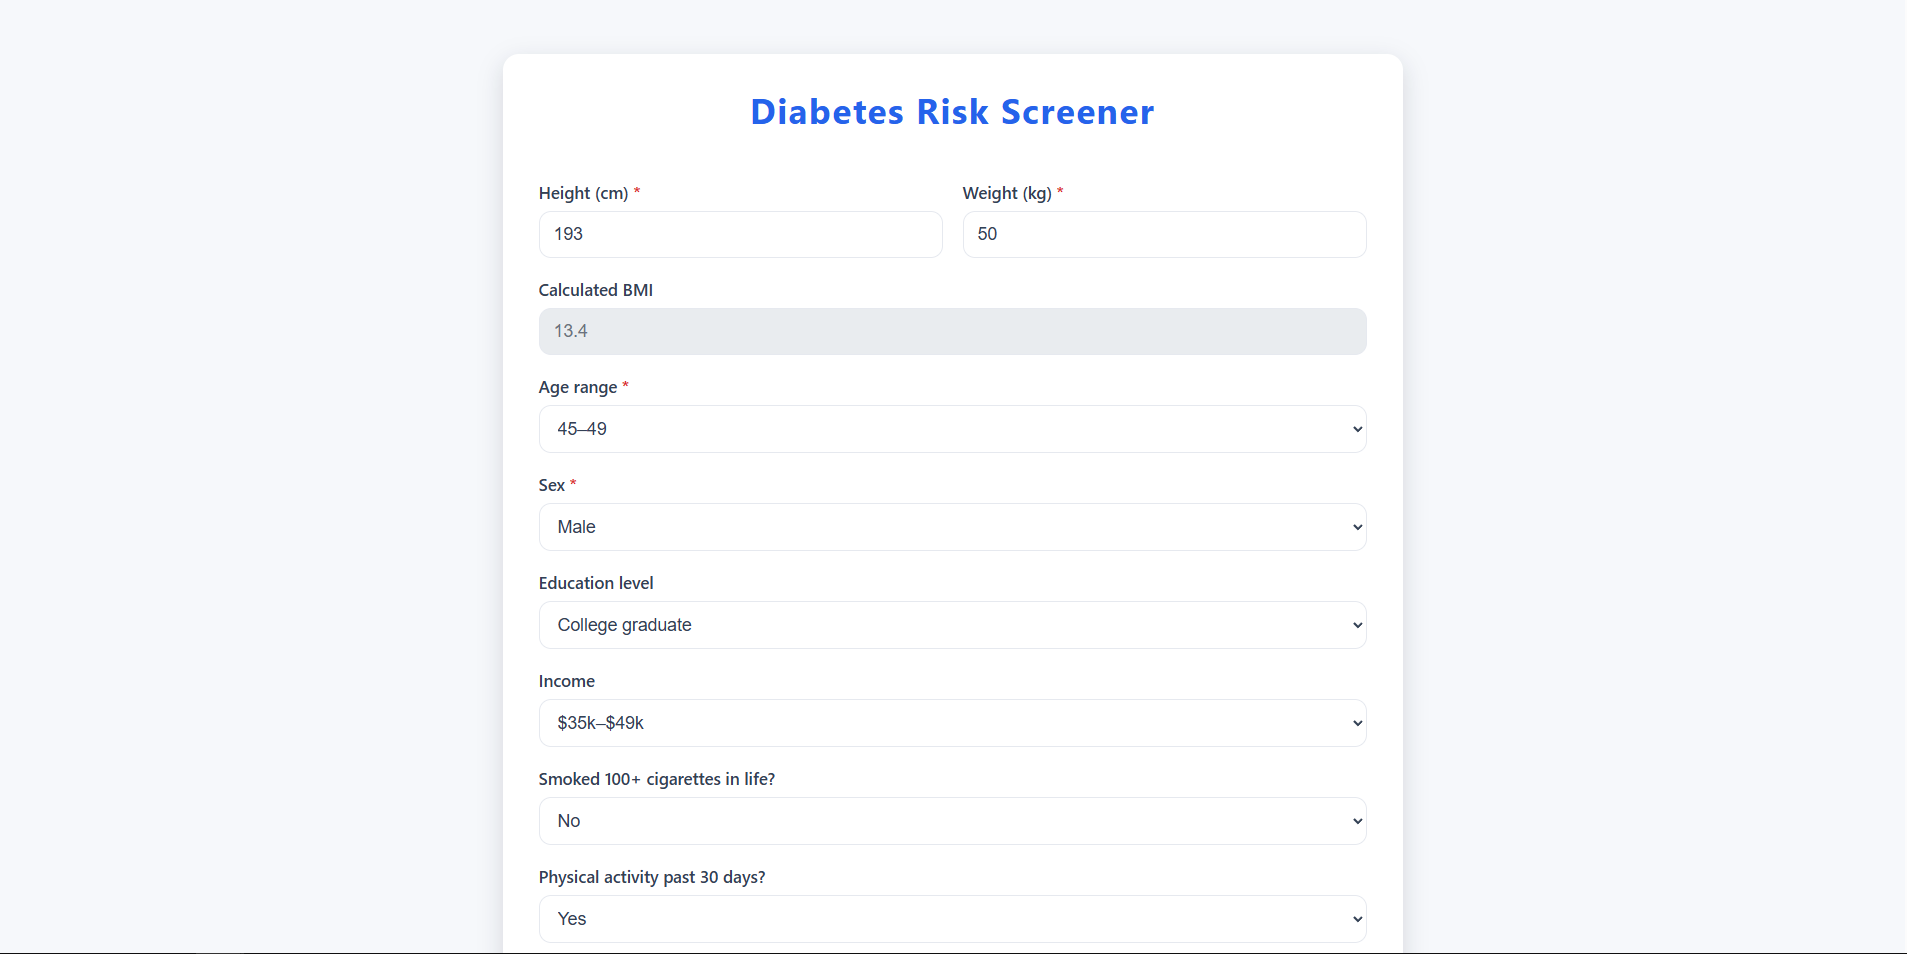
Task: Click the "Income" field label
Action: pos(566,681)
